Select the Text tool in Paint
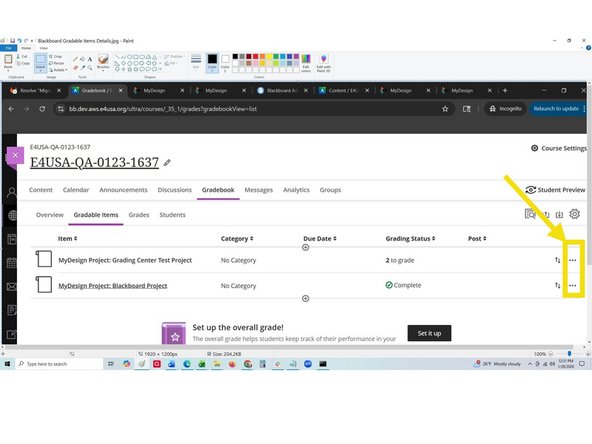592x444 pixels. click(90, 59)
